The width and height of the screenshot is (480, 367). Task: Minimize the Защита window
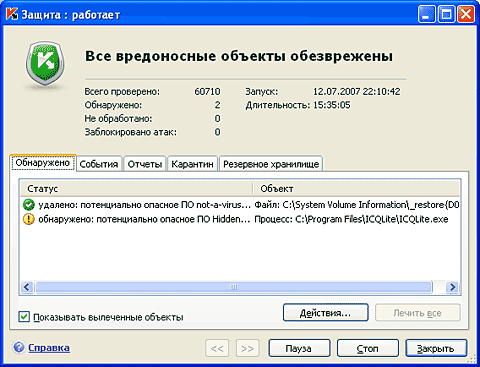click(x=426, y=15)
